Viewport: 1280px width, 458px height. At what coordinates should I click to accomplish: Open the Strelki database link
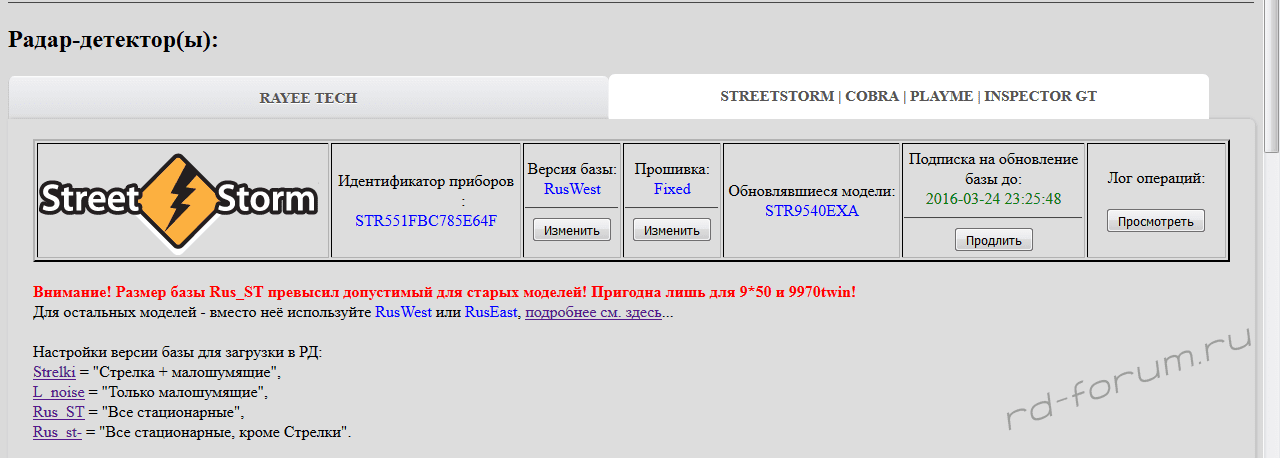coord(54,373)
